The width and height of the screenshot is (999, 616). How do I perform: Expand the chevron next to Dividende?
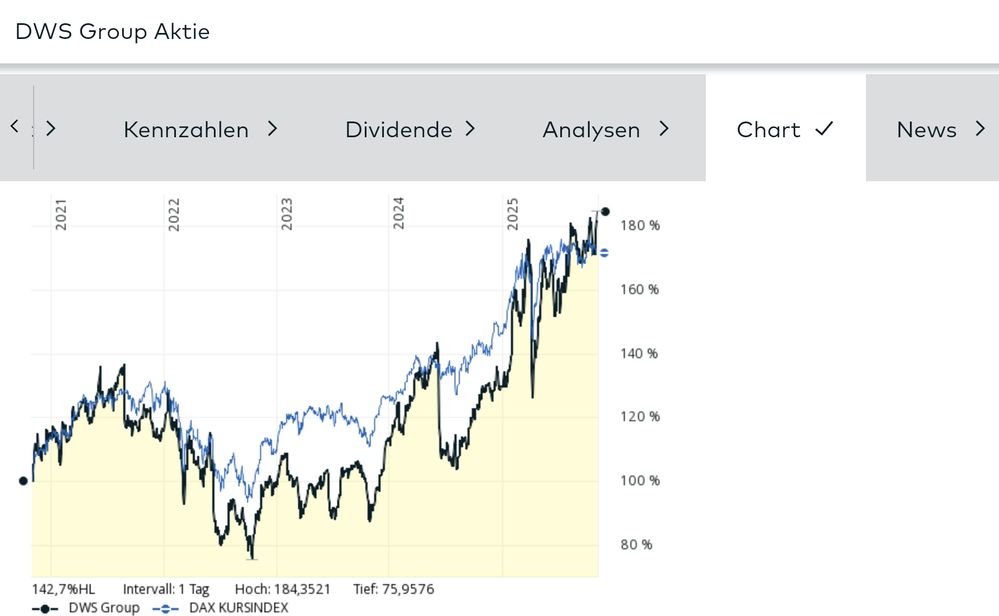[x=470, y=129]
